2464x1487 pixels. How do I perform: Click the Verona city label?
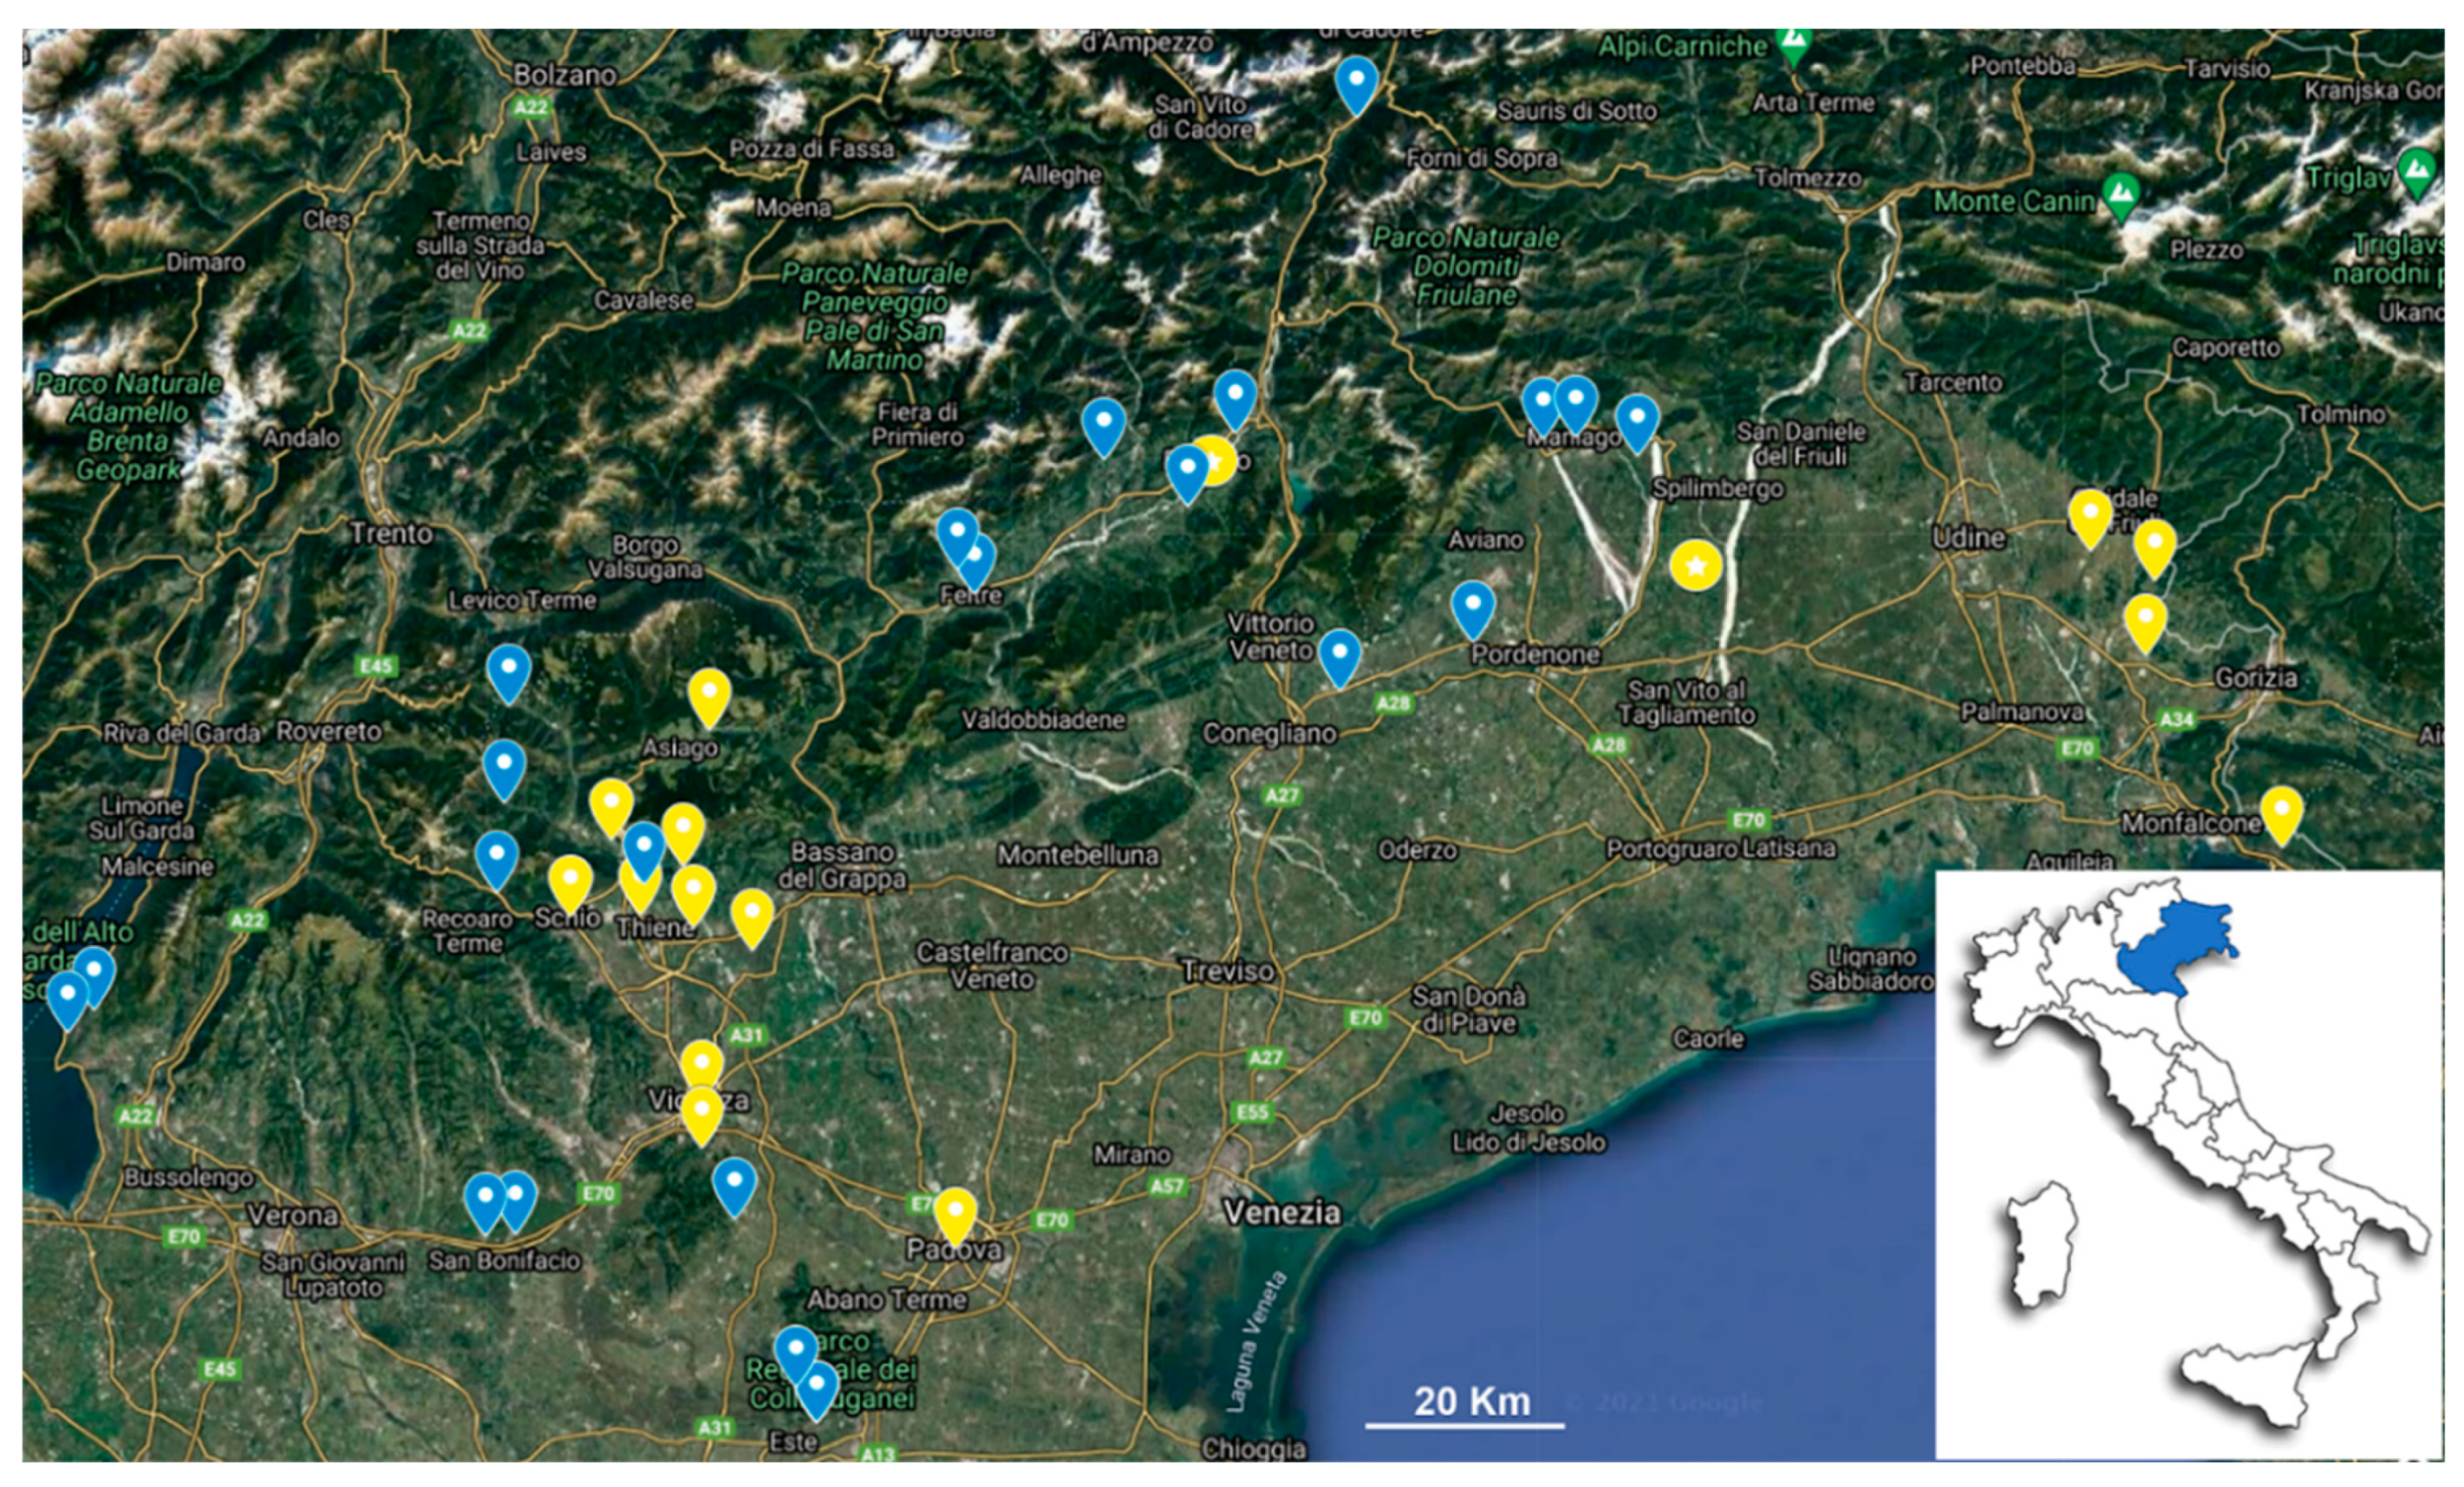point(292,1216)
